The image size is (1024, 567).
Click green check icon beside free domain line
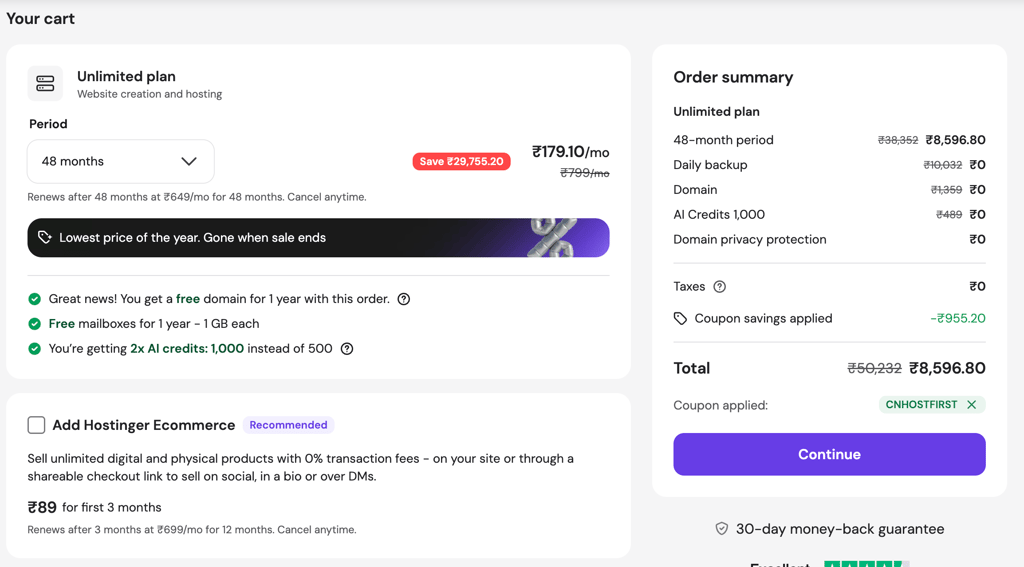tap(35, 299)
